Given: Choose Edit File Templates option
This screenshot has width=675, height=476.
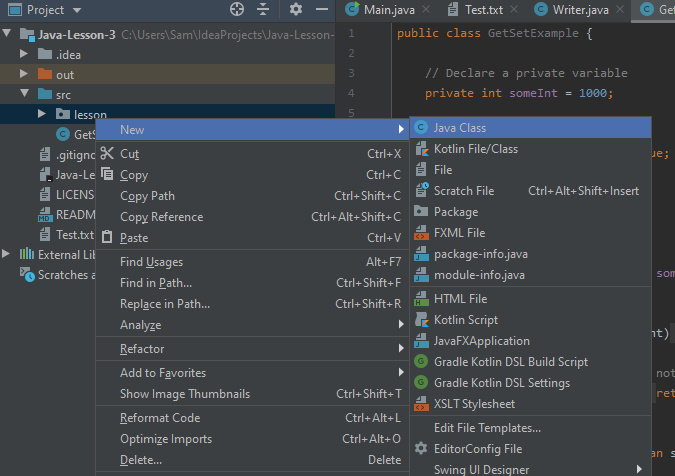Looking at the screenshot, I should 488,428.
